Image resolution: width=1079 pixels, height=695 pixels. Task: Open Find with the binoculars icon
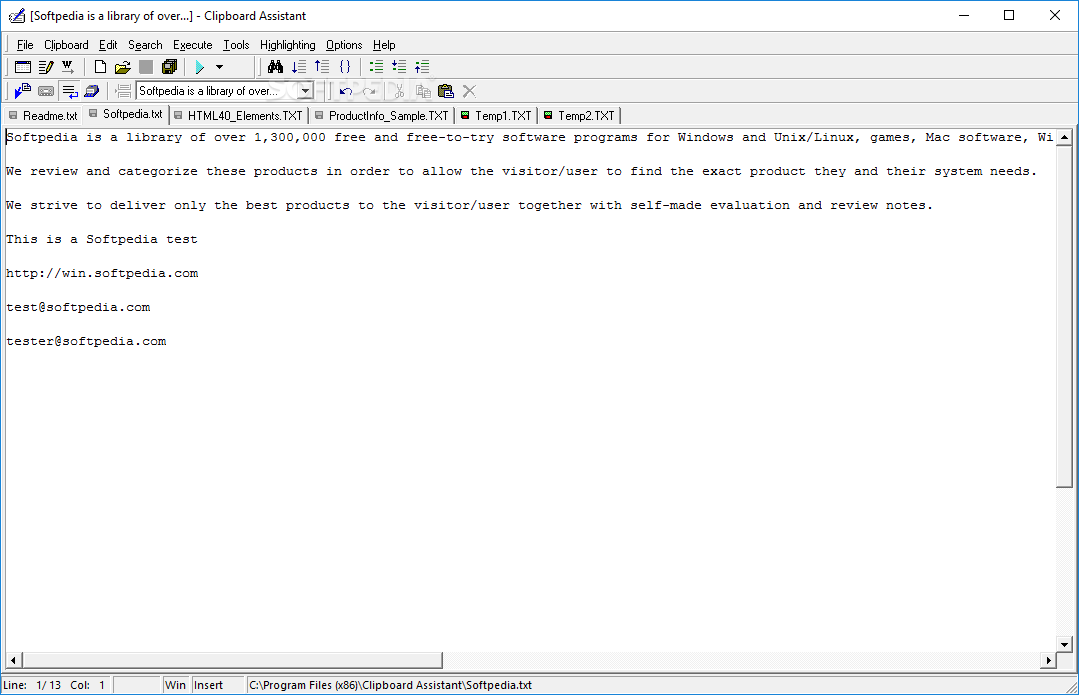275,67
